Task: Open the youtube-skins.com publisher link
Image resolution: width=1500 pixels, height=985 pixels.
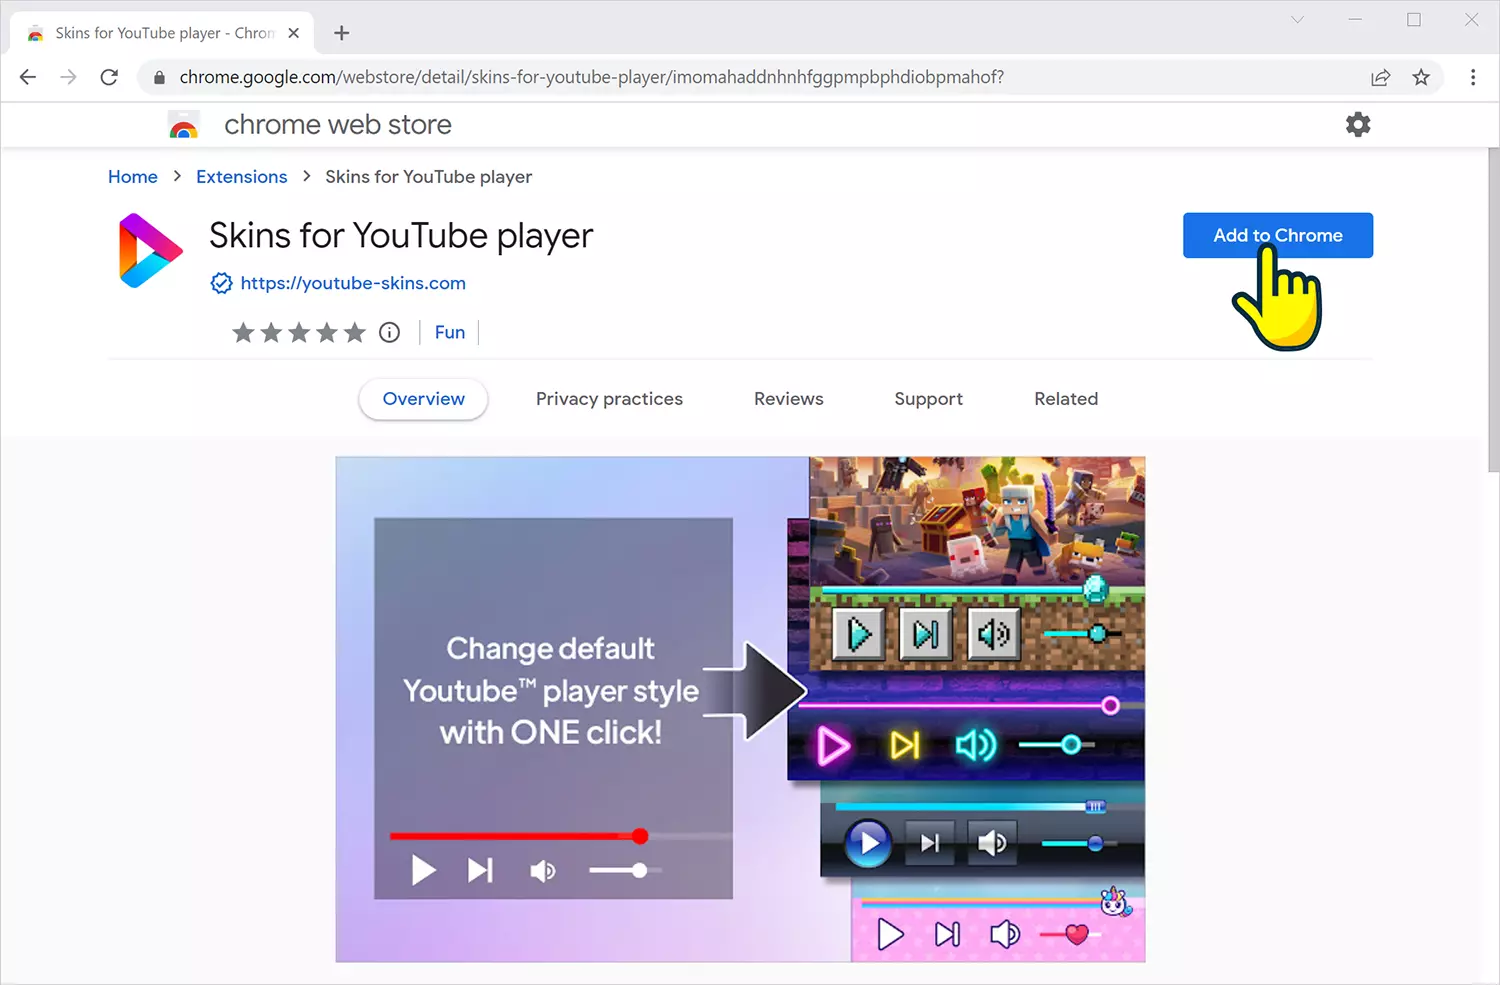Action: [x=353, y=283]
